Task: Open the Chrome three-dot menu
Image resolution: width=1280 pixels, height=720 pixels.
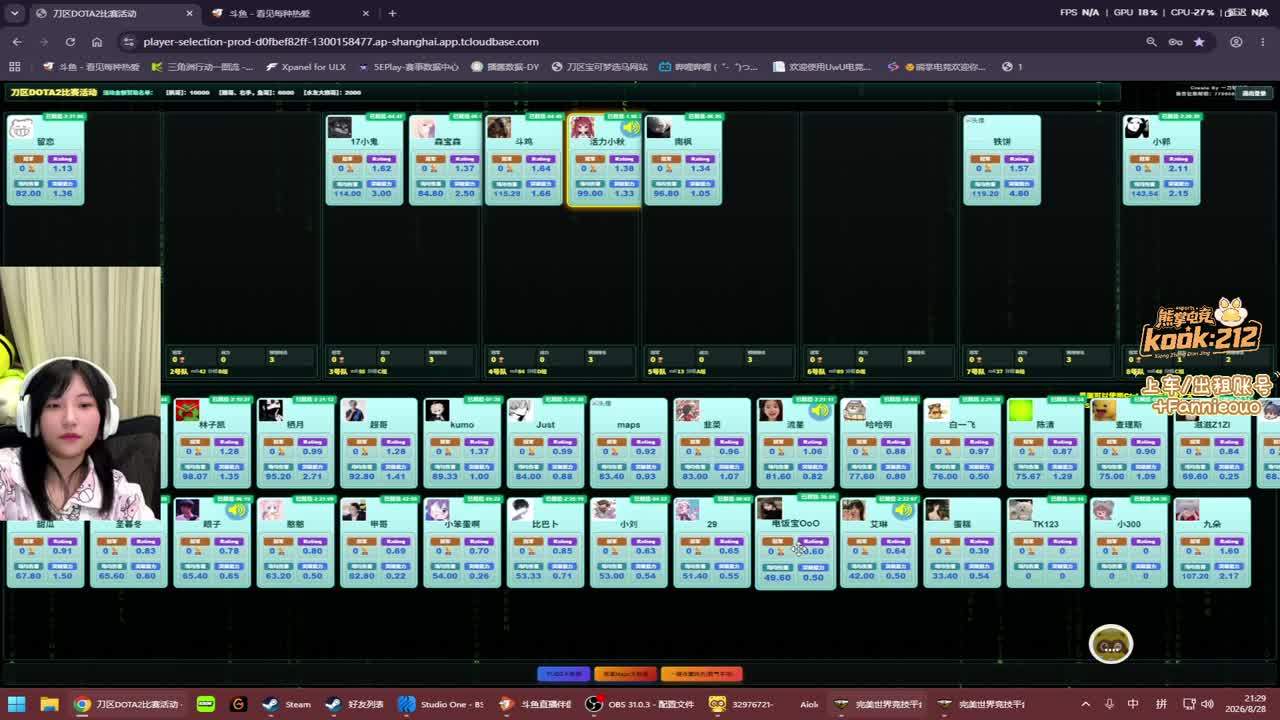Action: pos(1262,42)
